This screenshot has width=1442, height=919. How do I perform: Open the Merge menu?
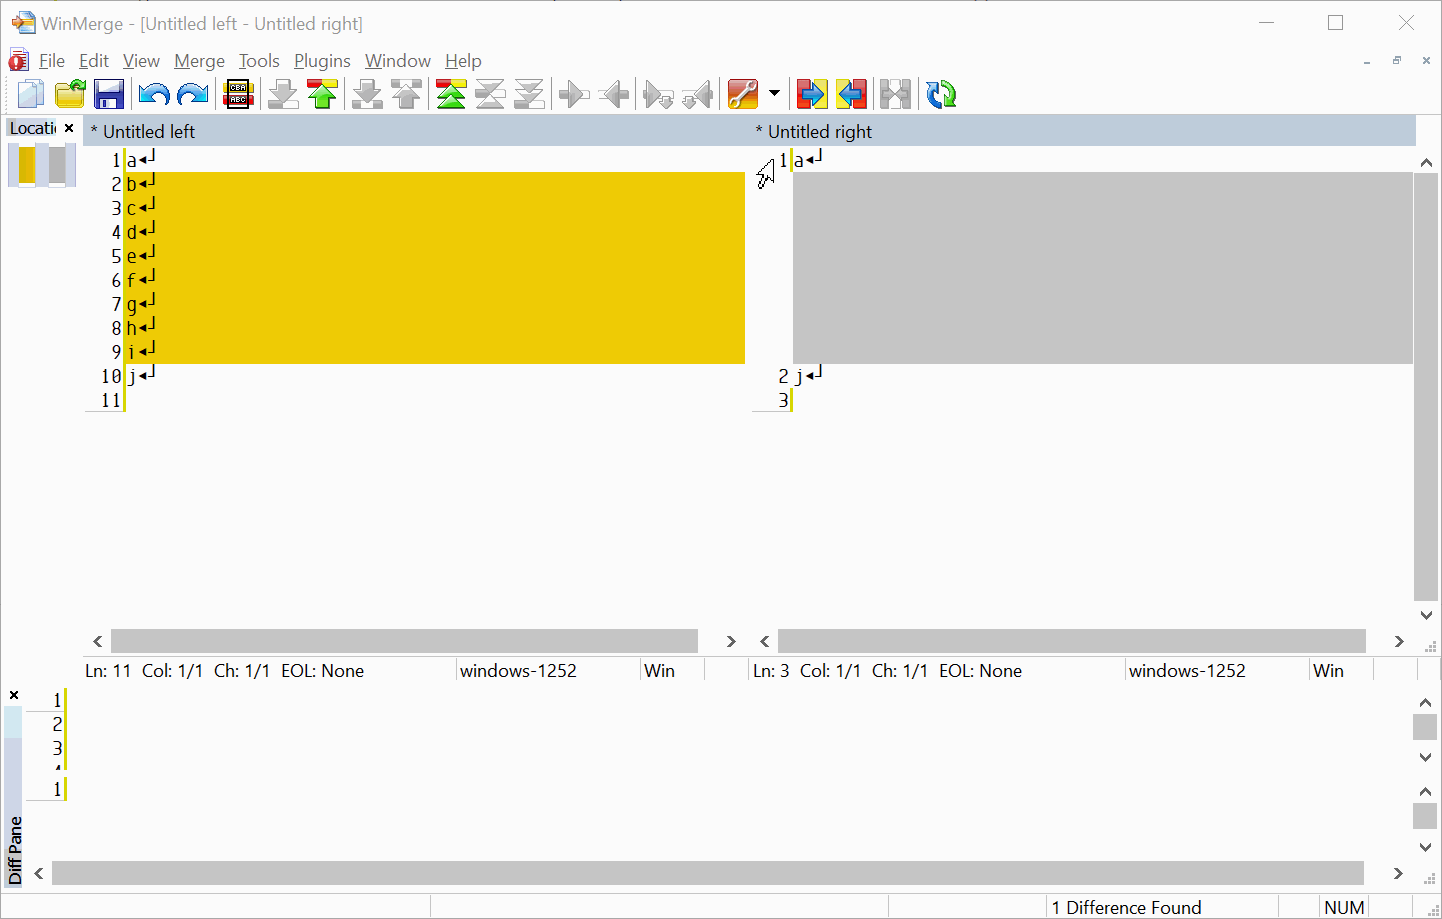tap(199, 60)
